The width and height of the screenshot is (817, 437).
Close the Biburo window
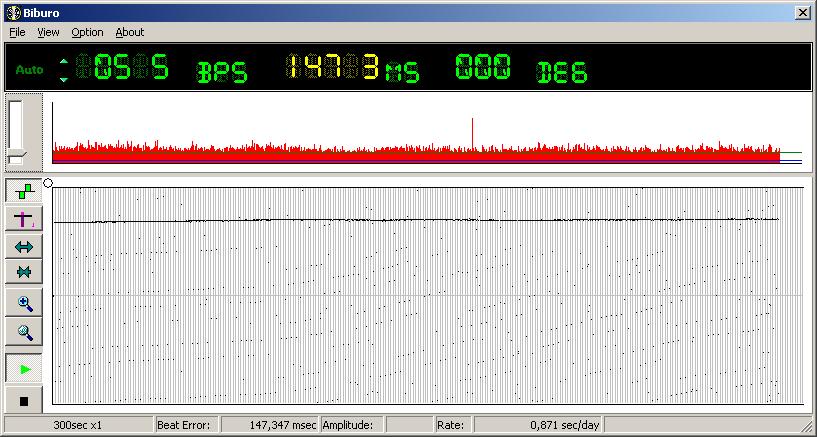802,13
